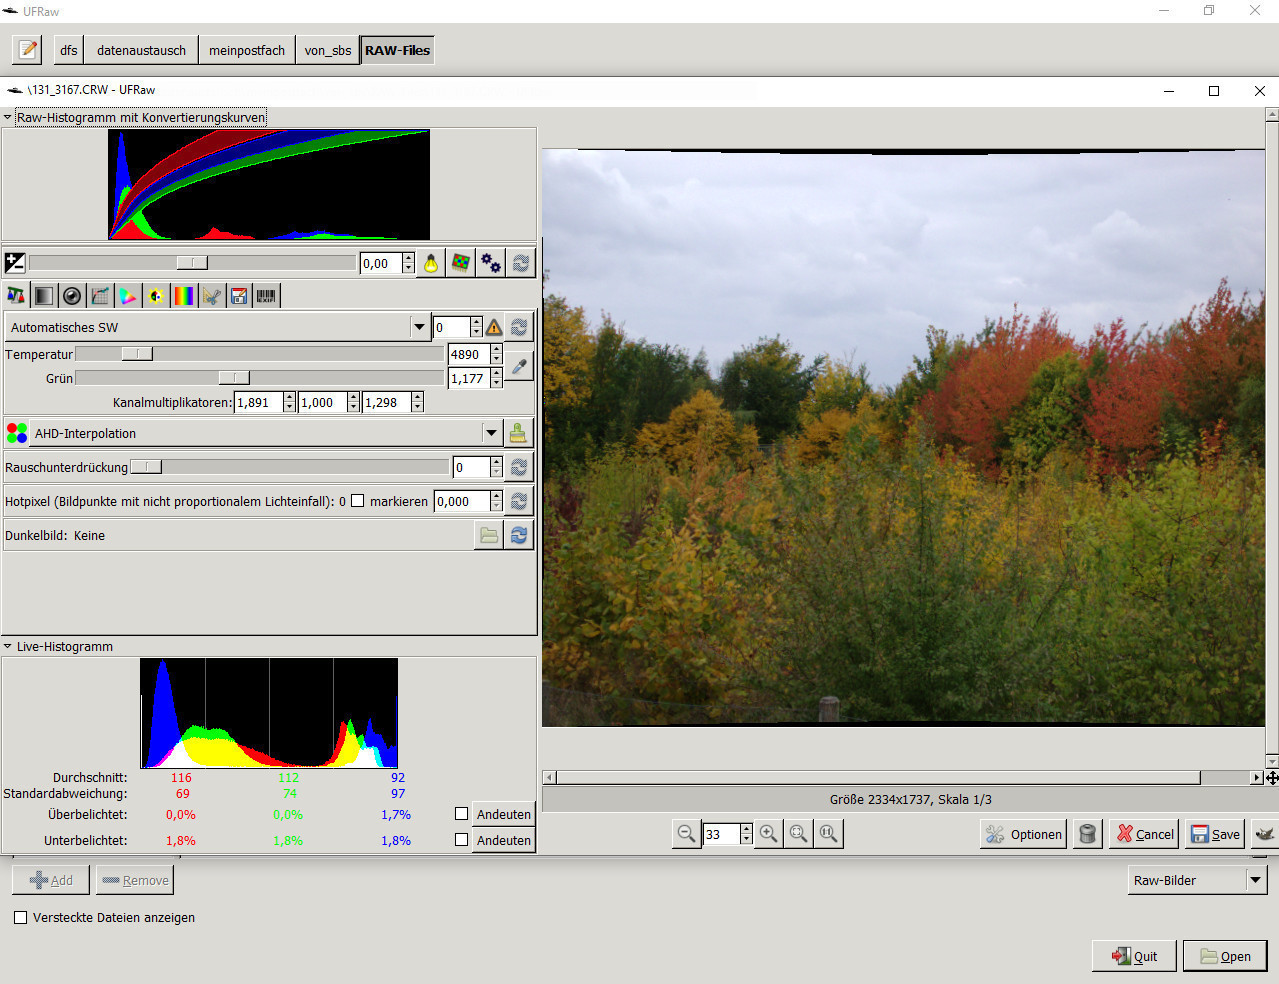Click the auto-exposure lightbulb icon
Screen dimensions: 1279x984
pos(431,263)
